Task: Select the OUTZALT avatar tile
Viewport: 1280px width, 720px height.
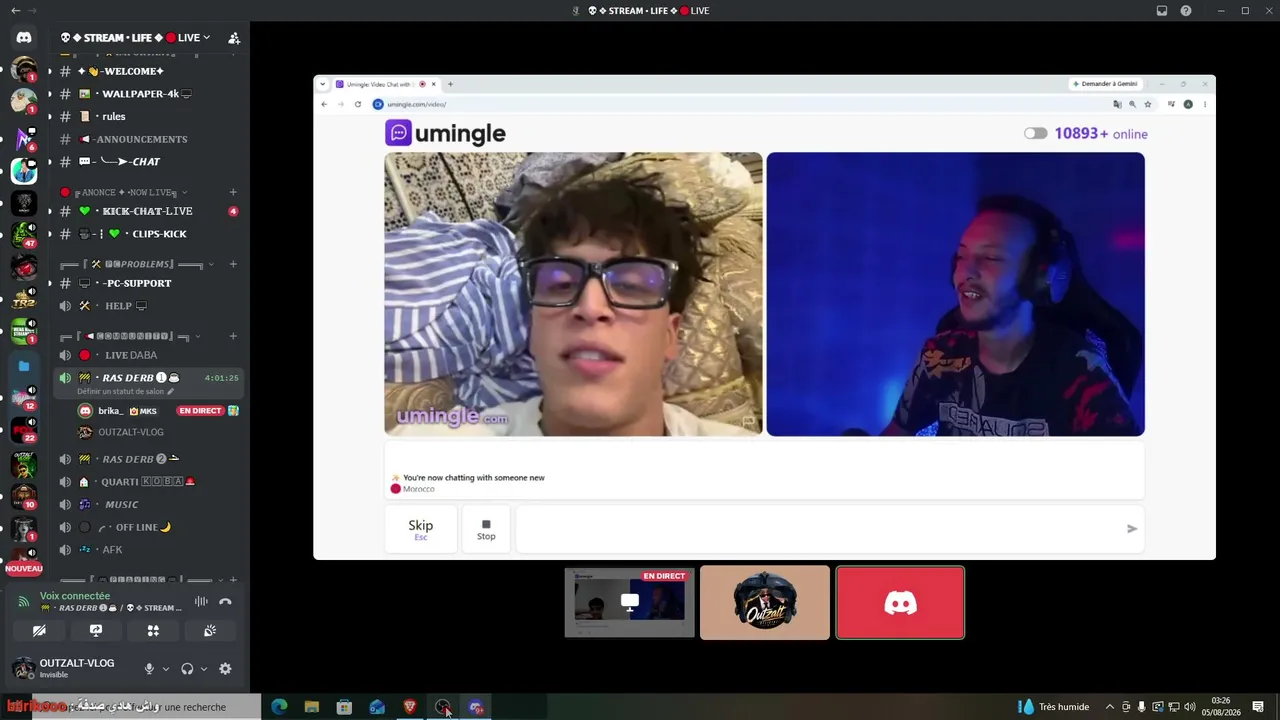Action: 765,603
